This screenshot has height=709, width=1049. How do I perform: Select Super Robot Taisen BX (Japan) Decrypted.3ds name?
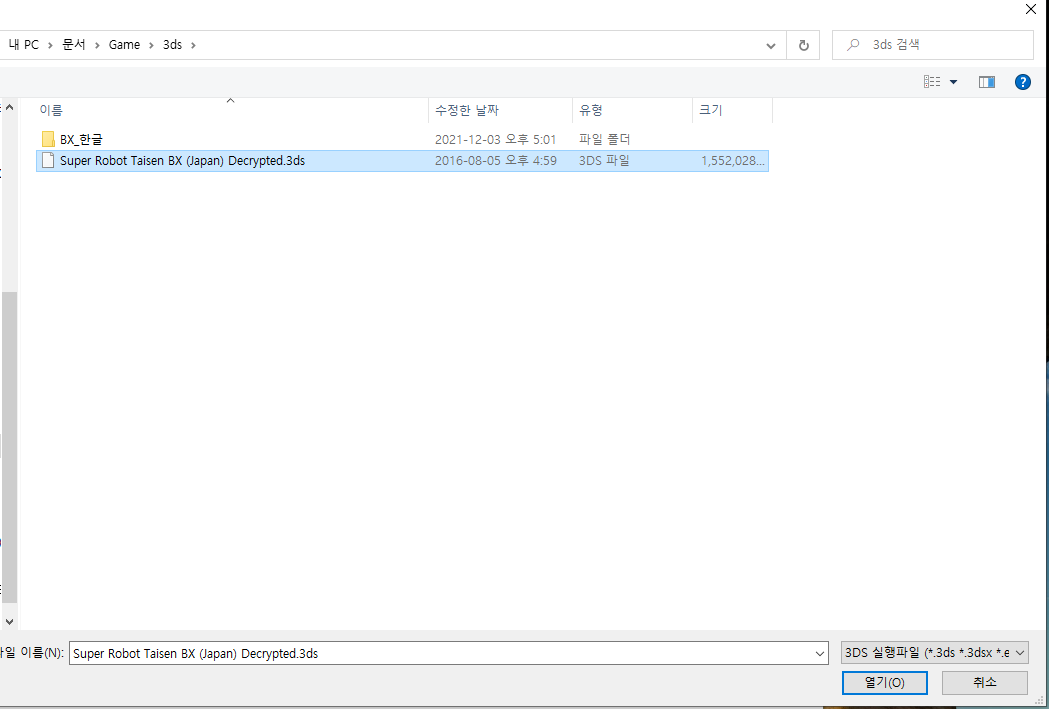(x=182, y=161)
